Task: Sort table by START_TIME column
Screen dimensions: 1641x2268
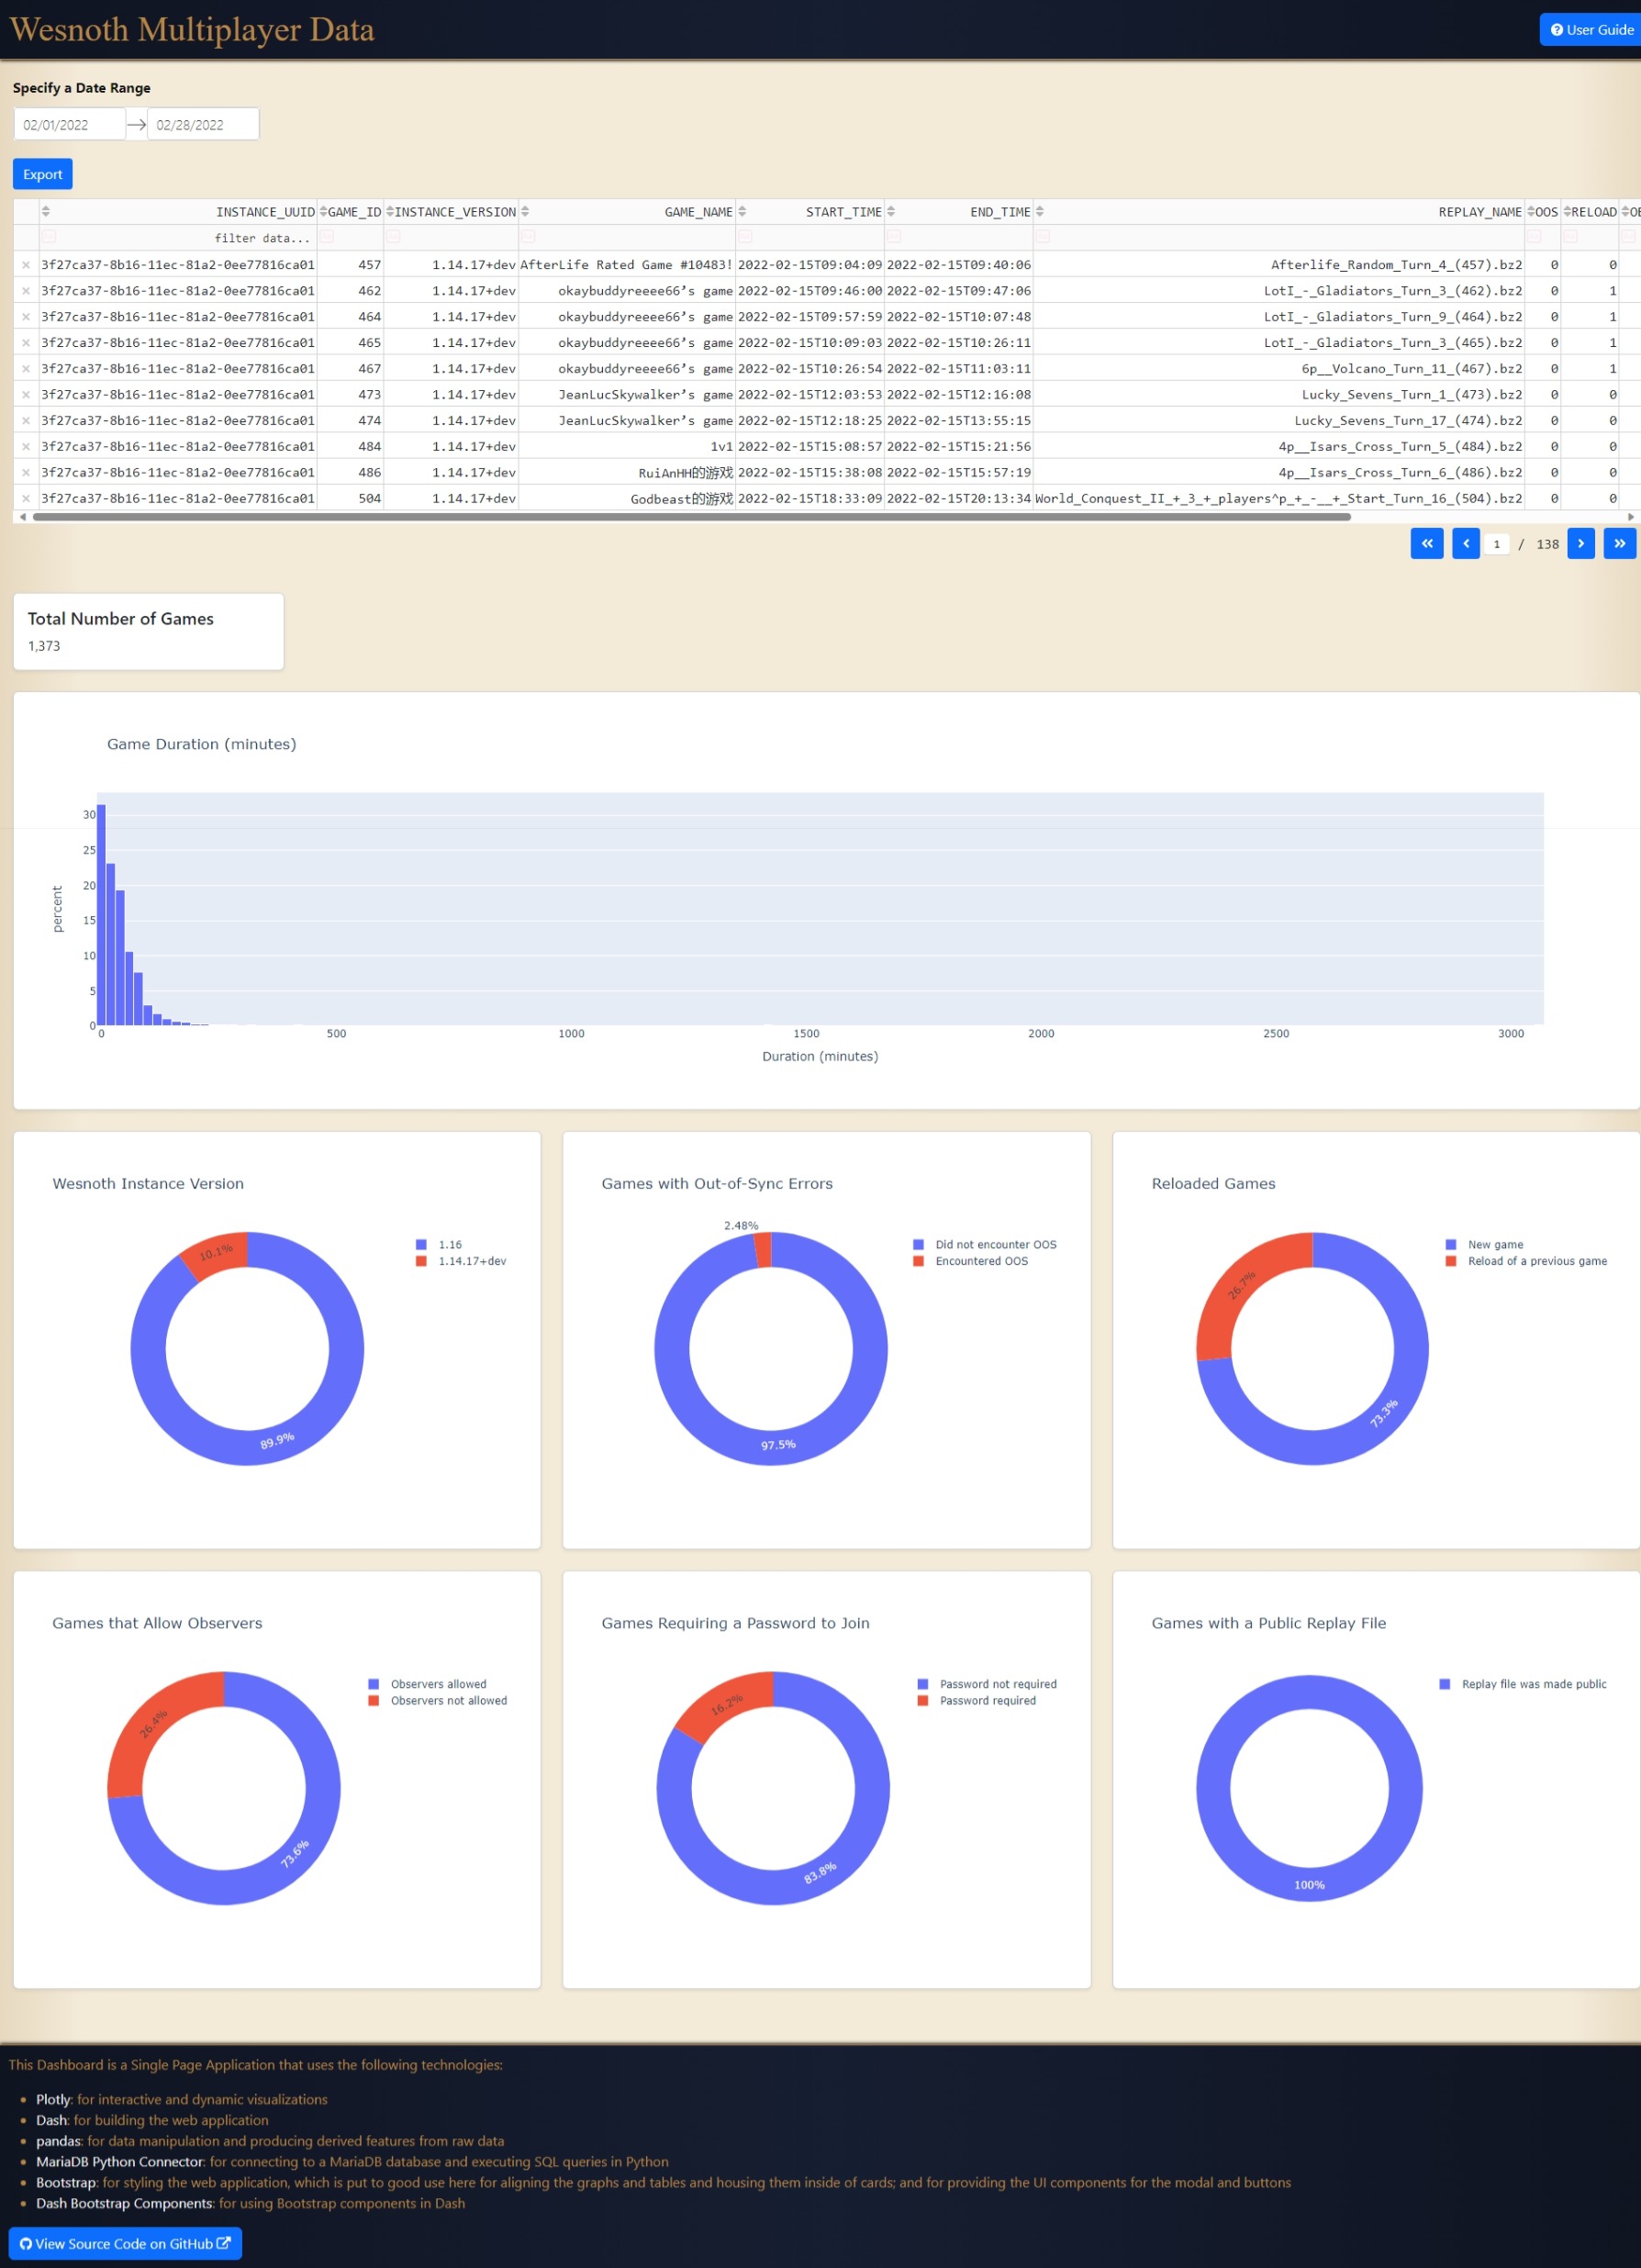Action: tap(742, 212)
